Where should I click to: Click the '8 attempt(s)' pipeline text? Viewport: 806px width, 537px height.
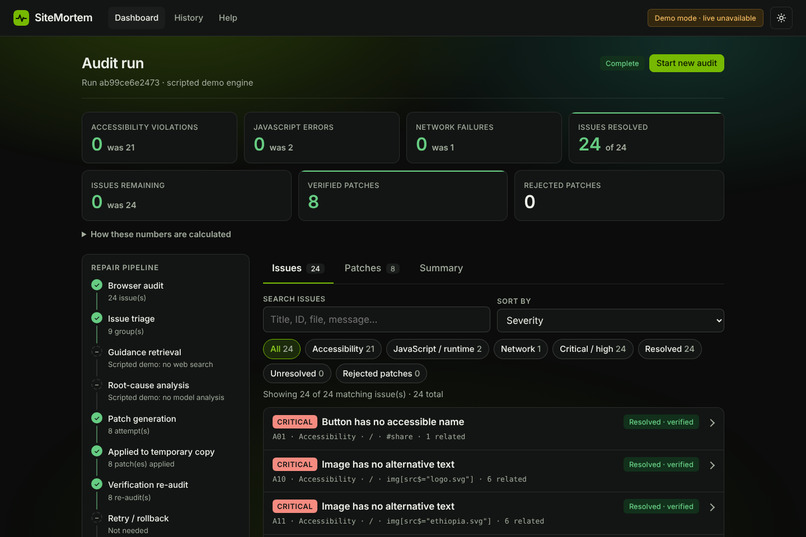[129, 431]
